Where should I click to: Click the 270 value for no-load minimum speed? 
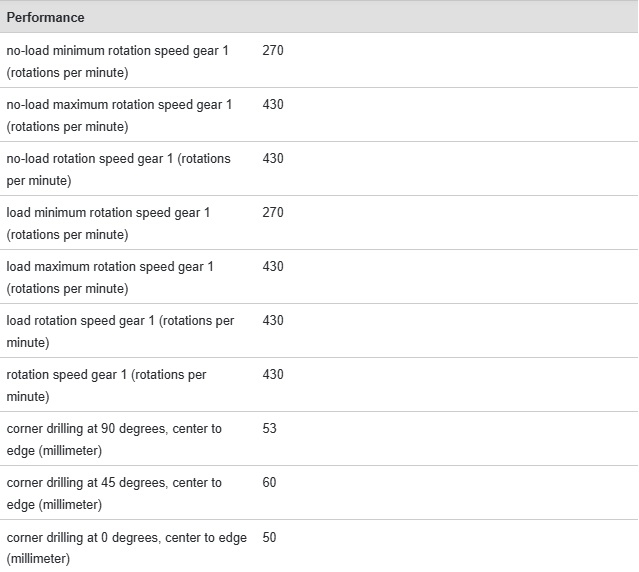273,51
